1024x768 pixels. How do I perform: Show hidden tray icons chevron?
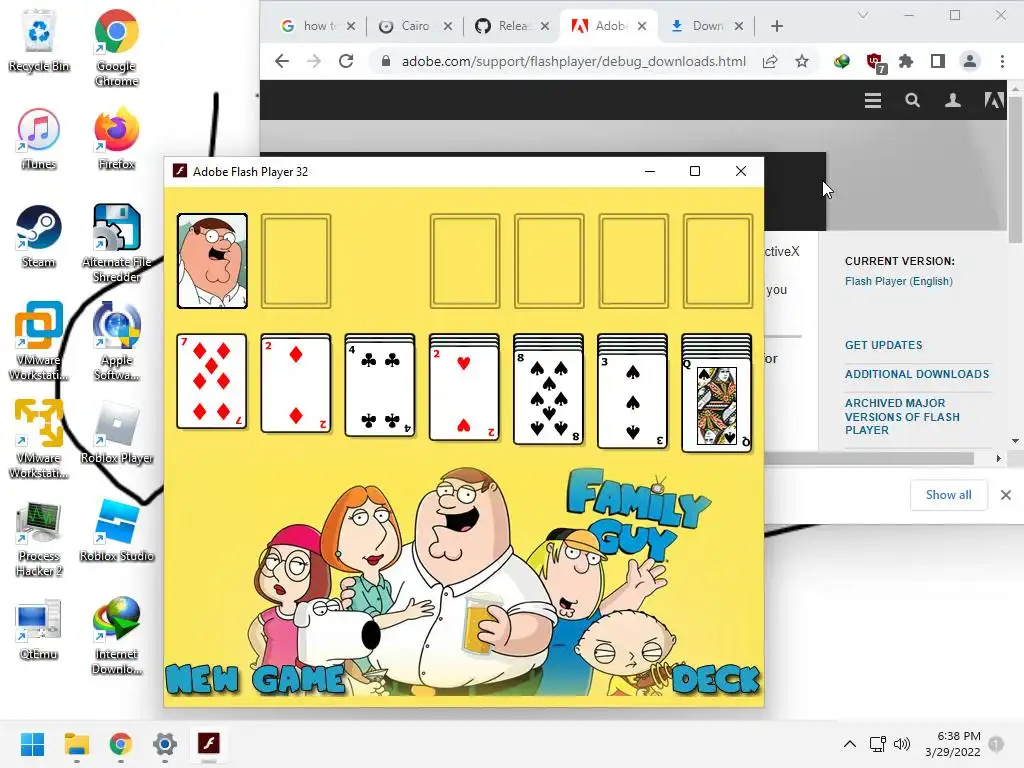(850, 744)
